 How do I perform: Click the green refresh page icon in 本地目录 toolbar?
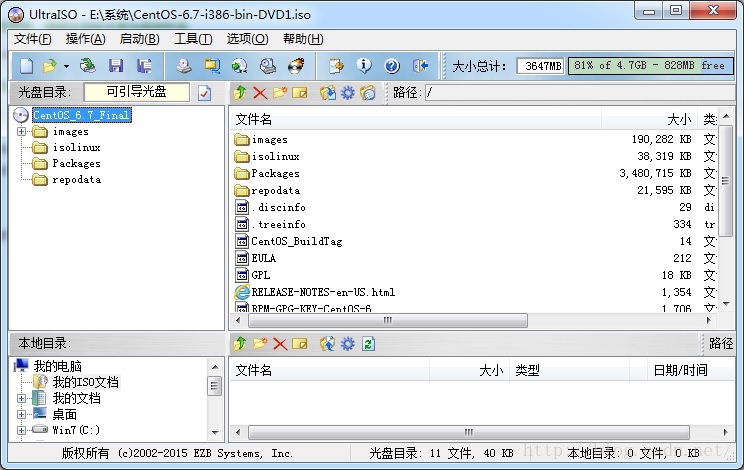click(x=368, y=343)
